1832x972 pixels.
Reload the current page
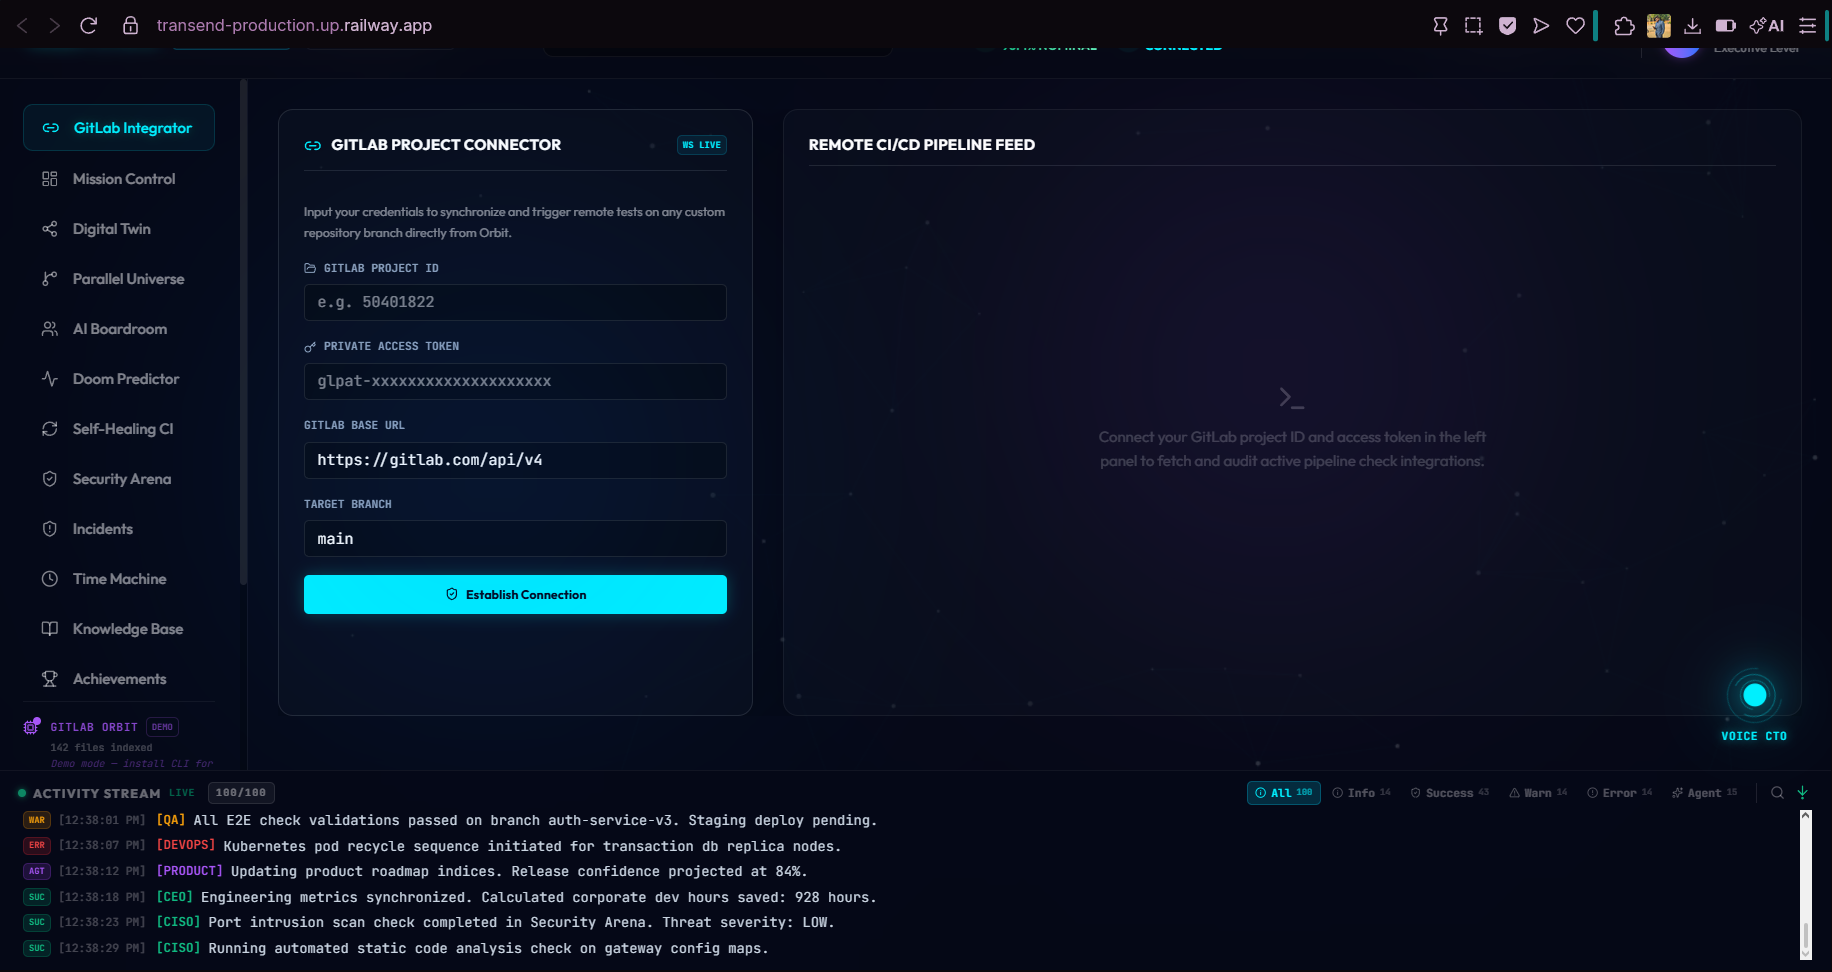[88, 25]
